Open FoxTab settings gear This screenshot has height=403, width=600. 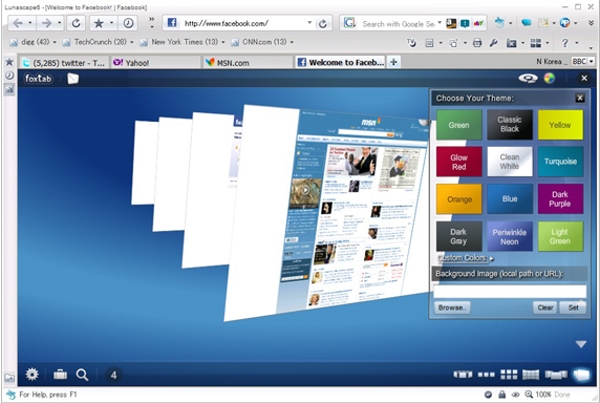pyautogui.click(x=32, y=375)
